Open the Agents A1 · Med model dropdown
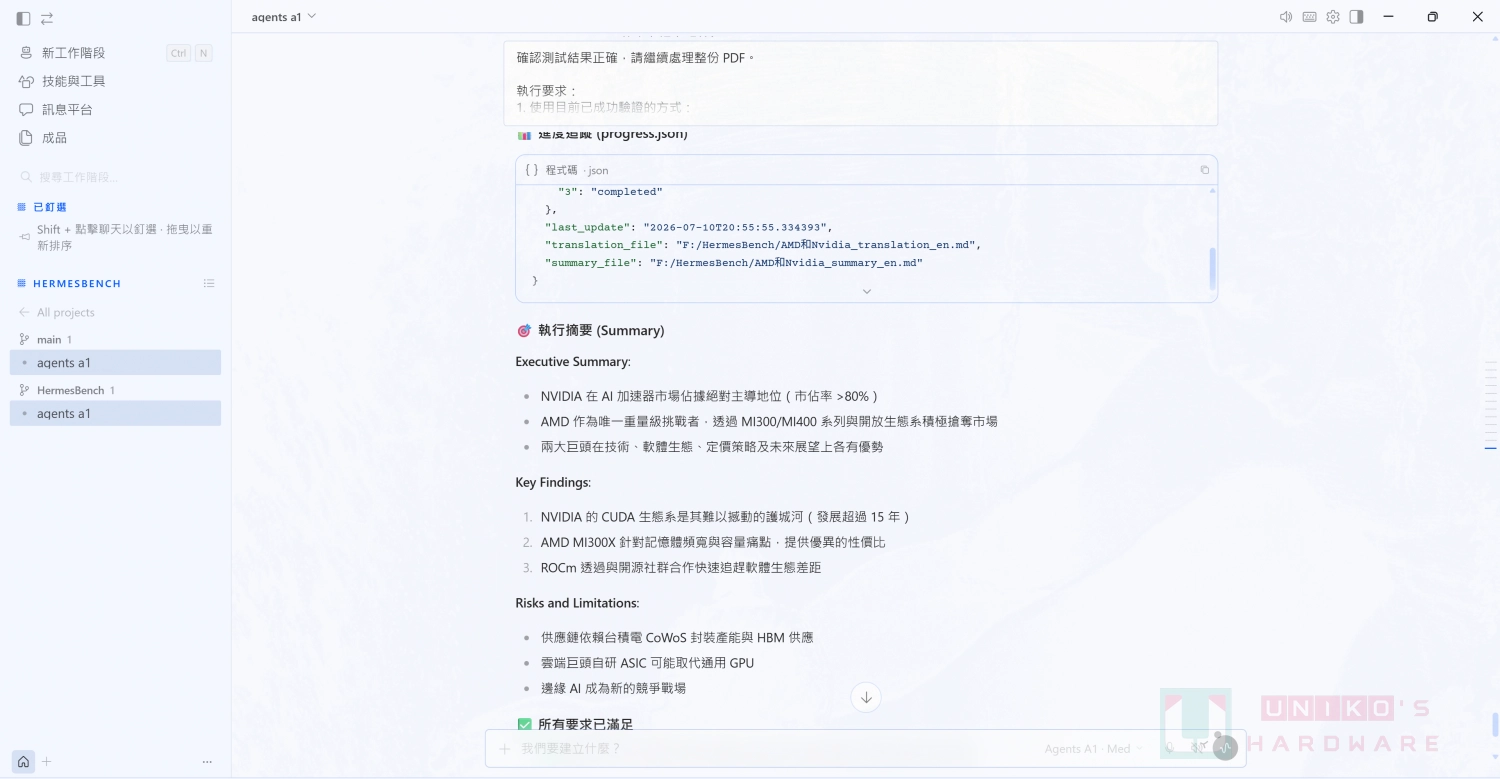 pyautogui.click(x=1094, y=748)
